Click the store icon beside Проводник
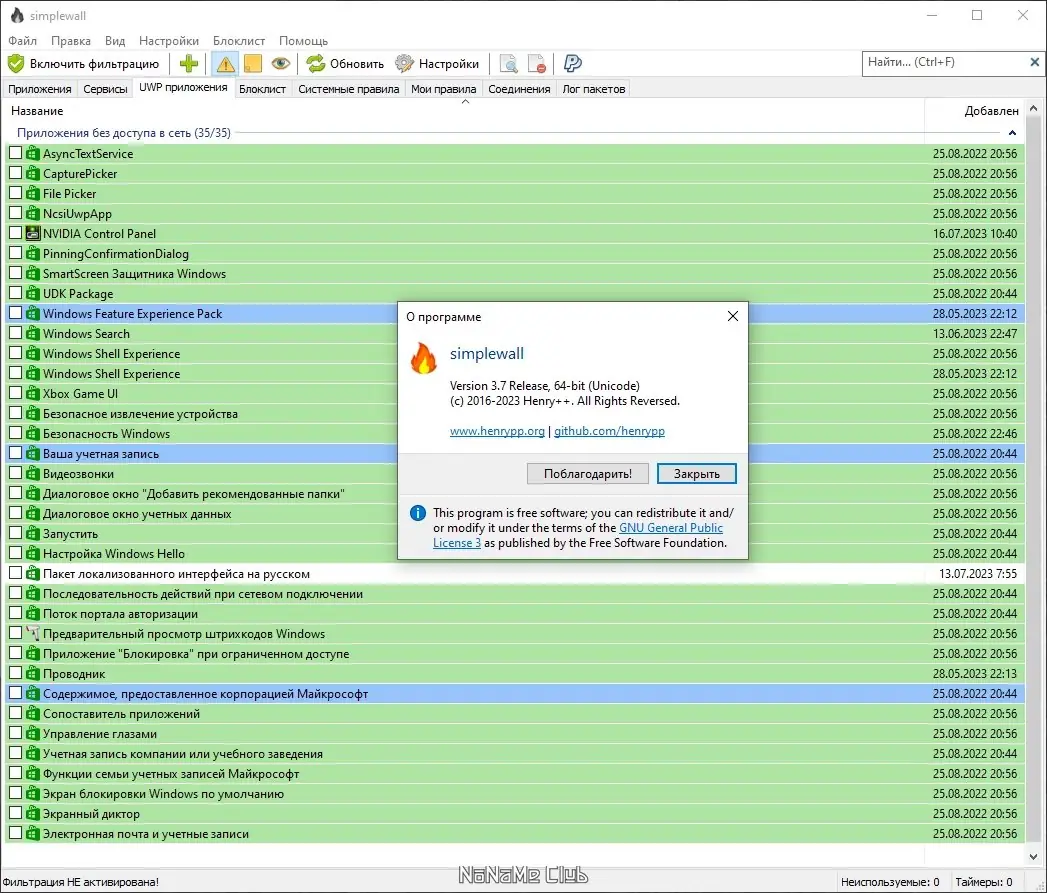This screenshot has width=1047, height=893. click(x=33, y=673)
